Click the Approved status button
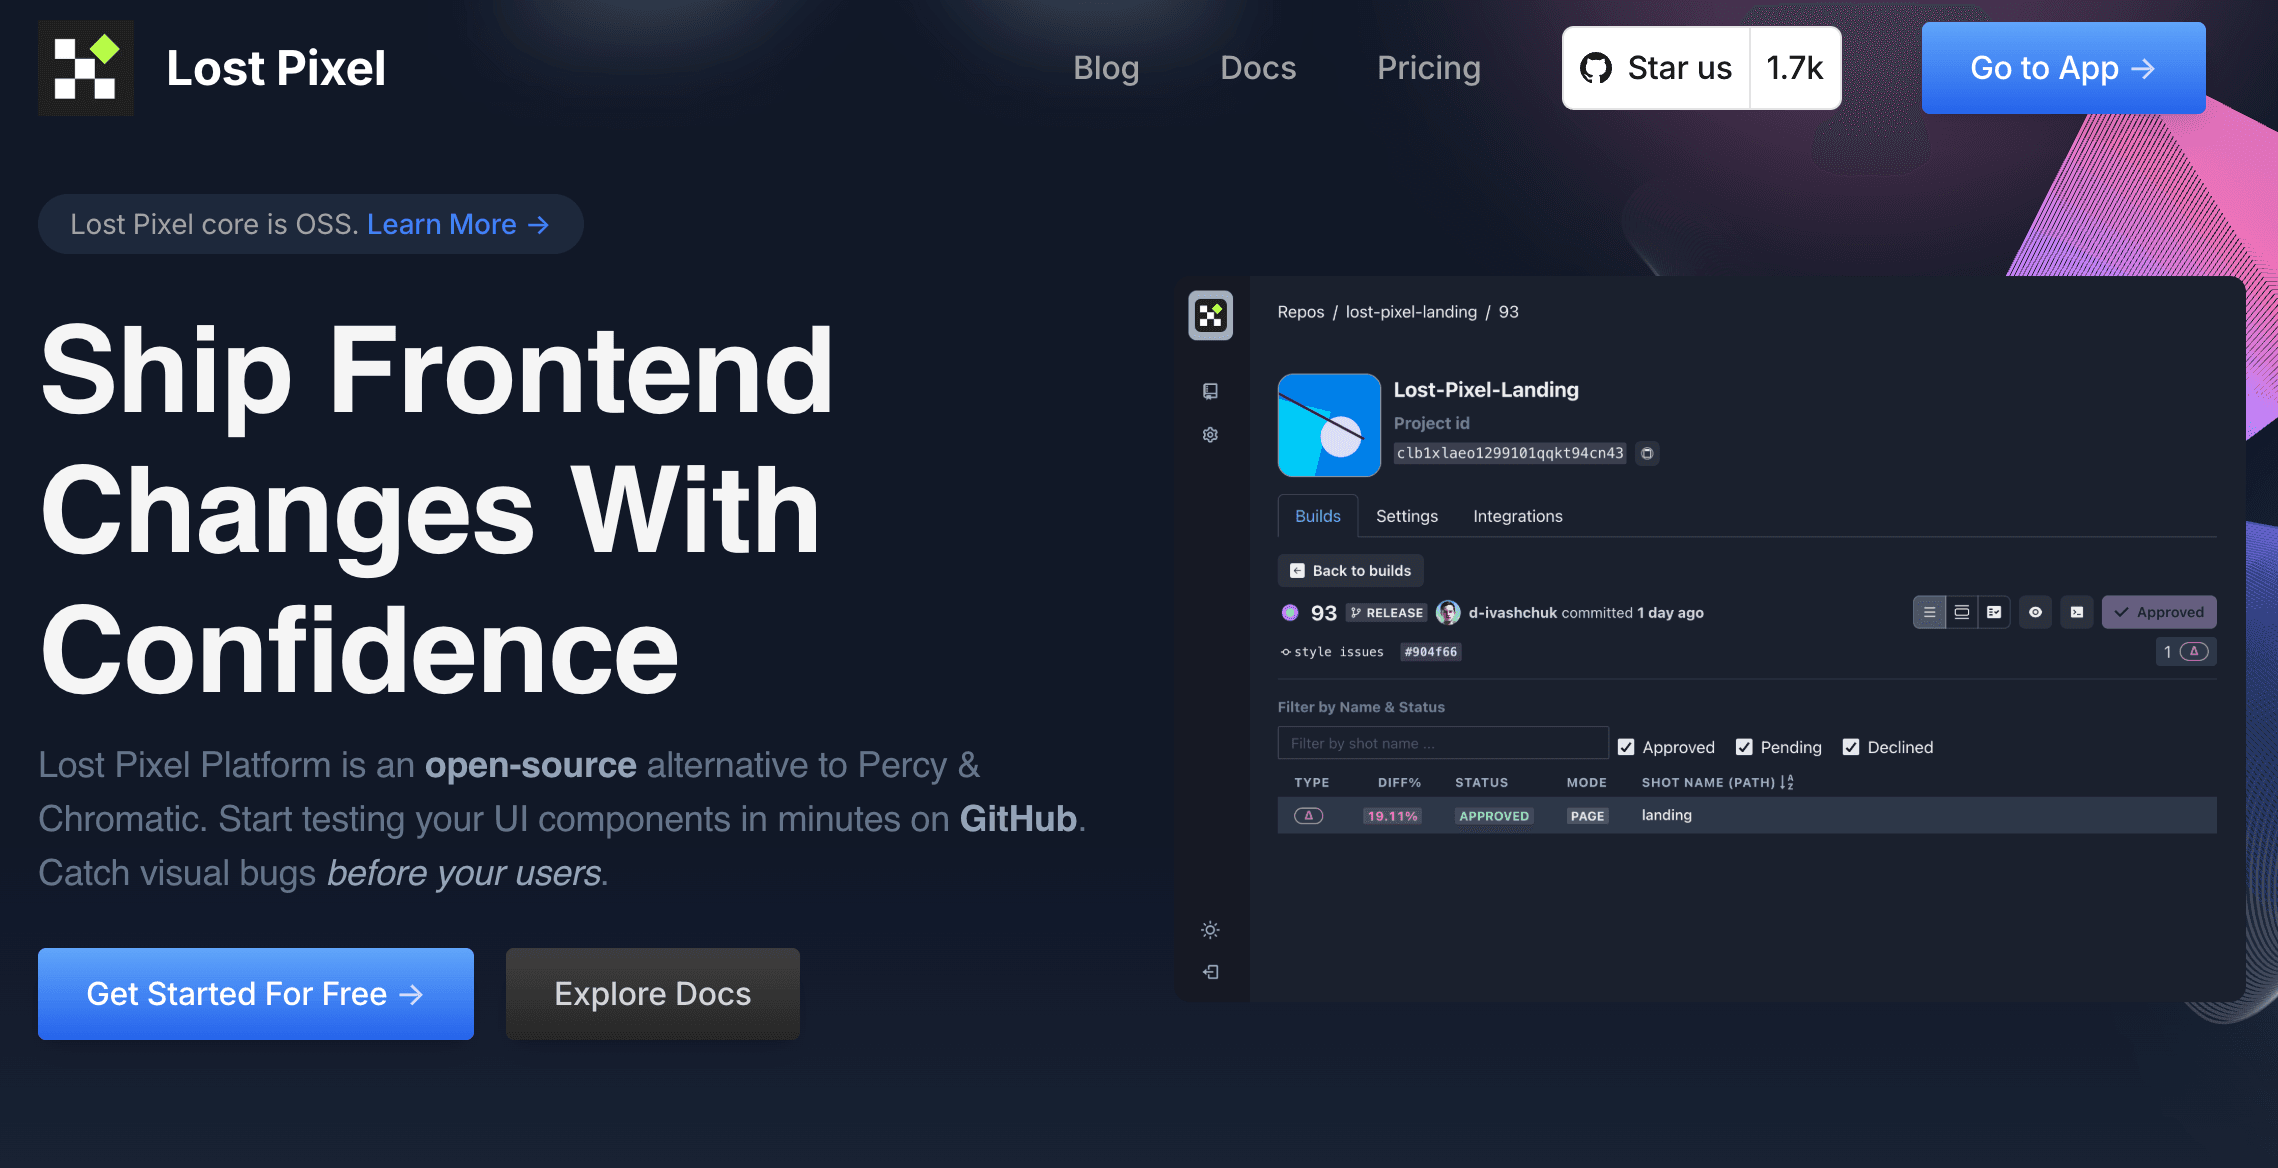2278x1168 pixels. (x=2159, y=612)
